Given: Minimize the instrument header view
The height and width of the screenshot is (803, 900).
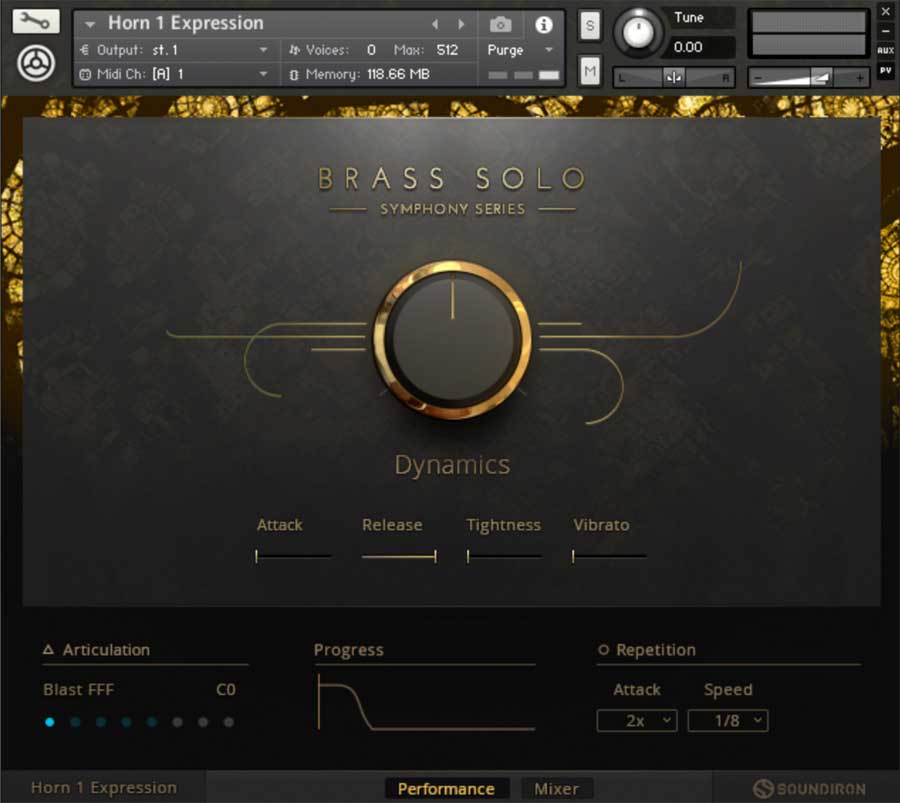Looking at the screenshot, I should click(x=886, y=31).
